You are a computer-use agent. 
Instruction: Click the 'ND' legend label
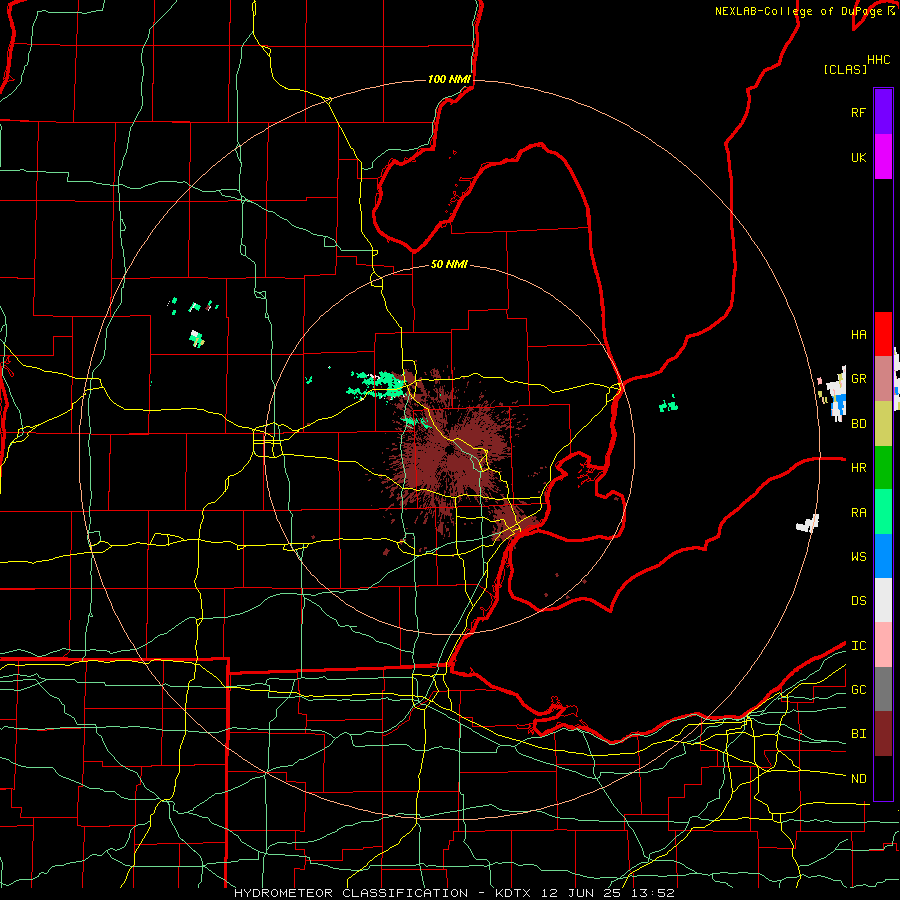[858, 778]
